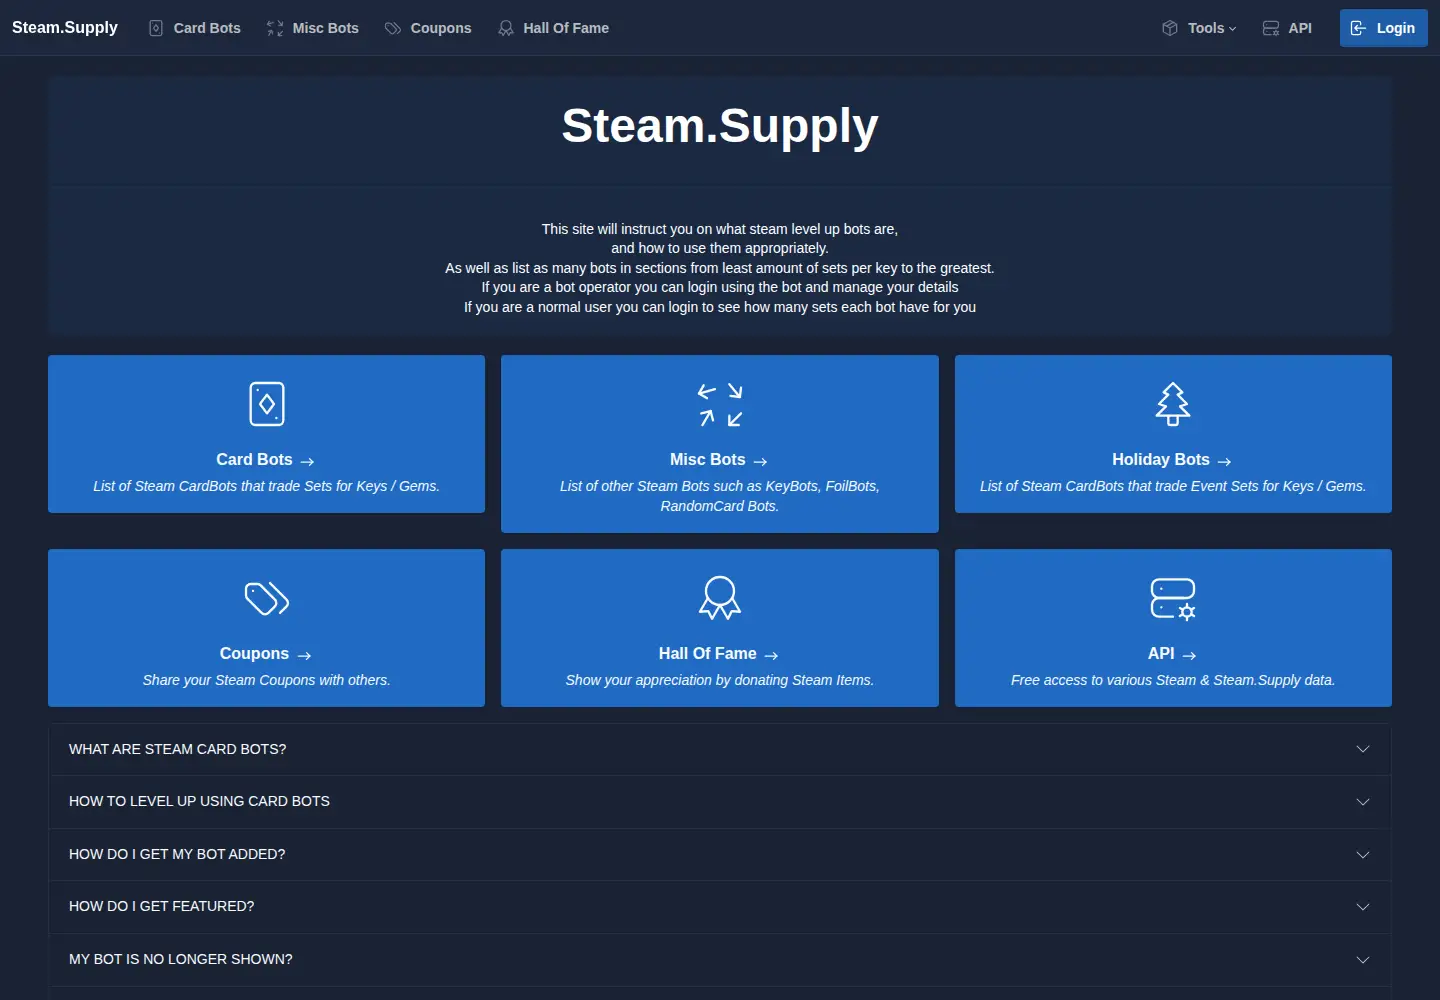Click the arrow next to the API tile title

(1189, 655)
